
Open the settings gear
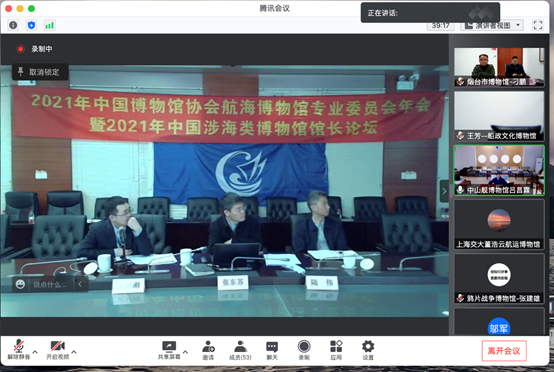click(x=368, y=350)
